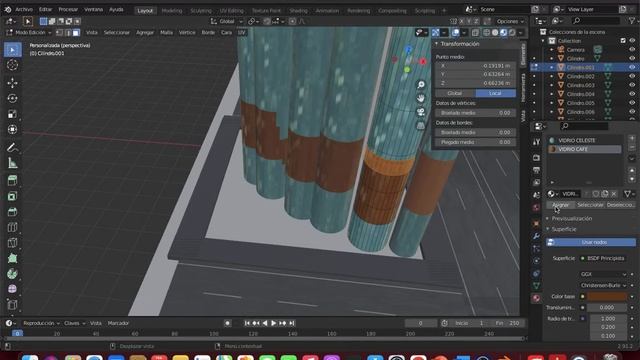This screenshot has width=640, height=360.
Task: Open the GGX distribution dropdown
Action: coord(603,274)
